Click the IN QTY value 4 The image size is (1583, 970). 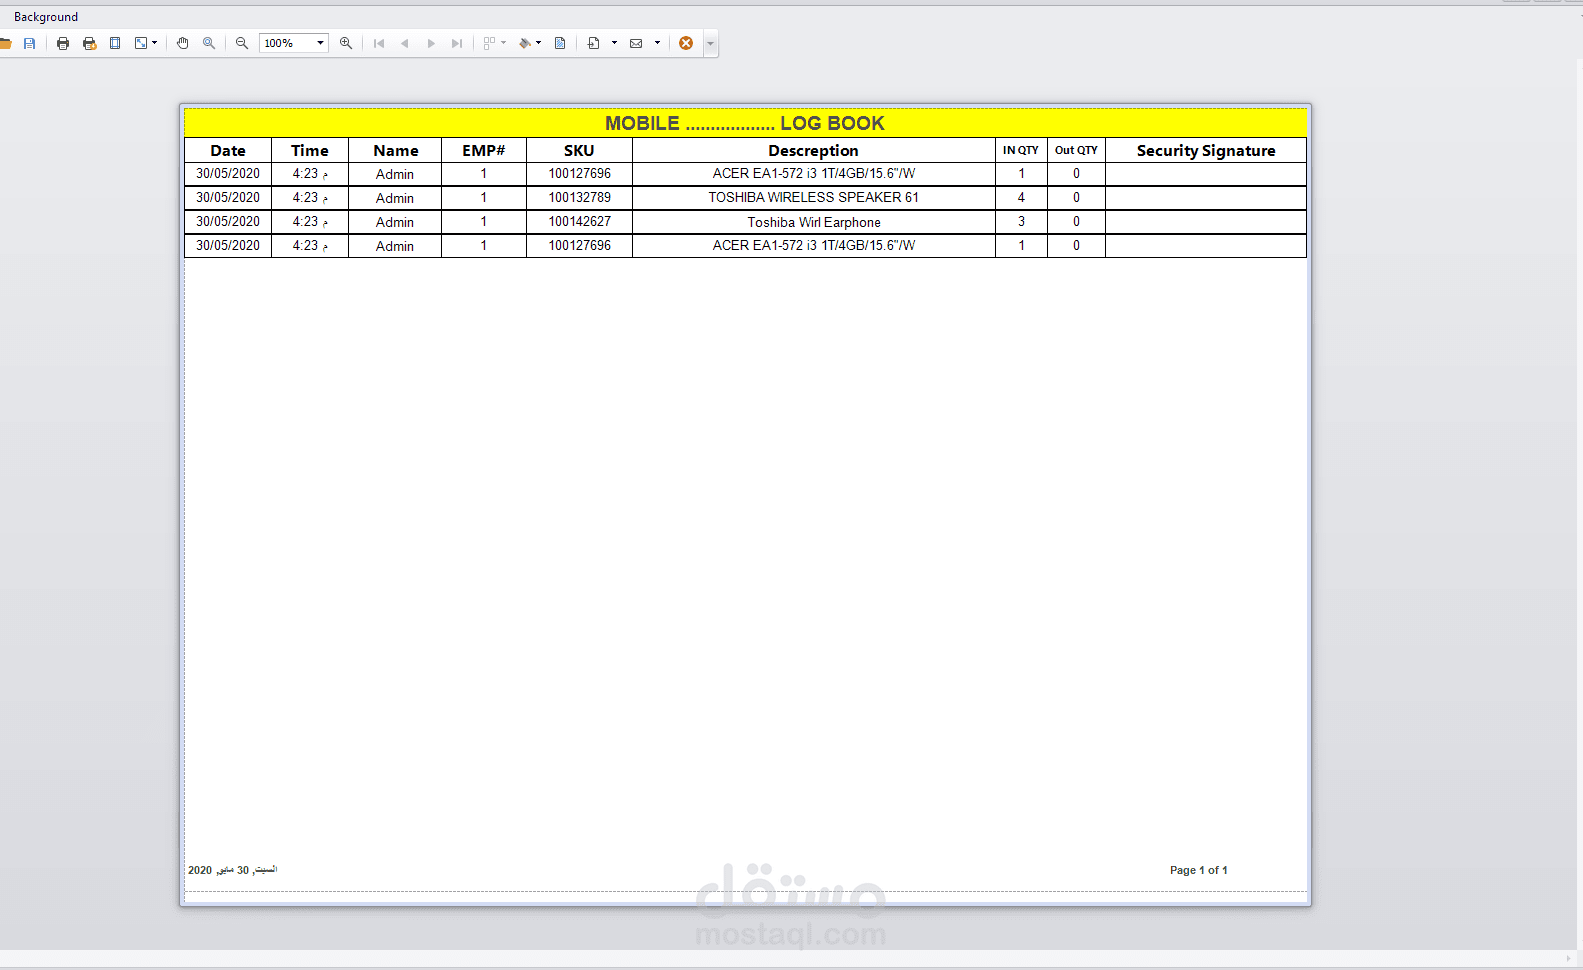click(1021, 198)
